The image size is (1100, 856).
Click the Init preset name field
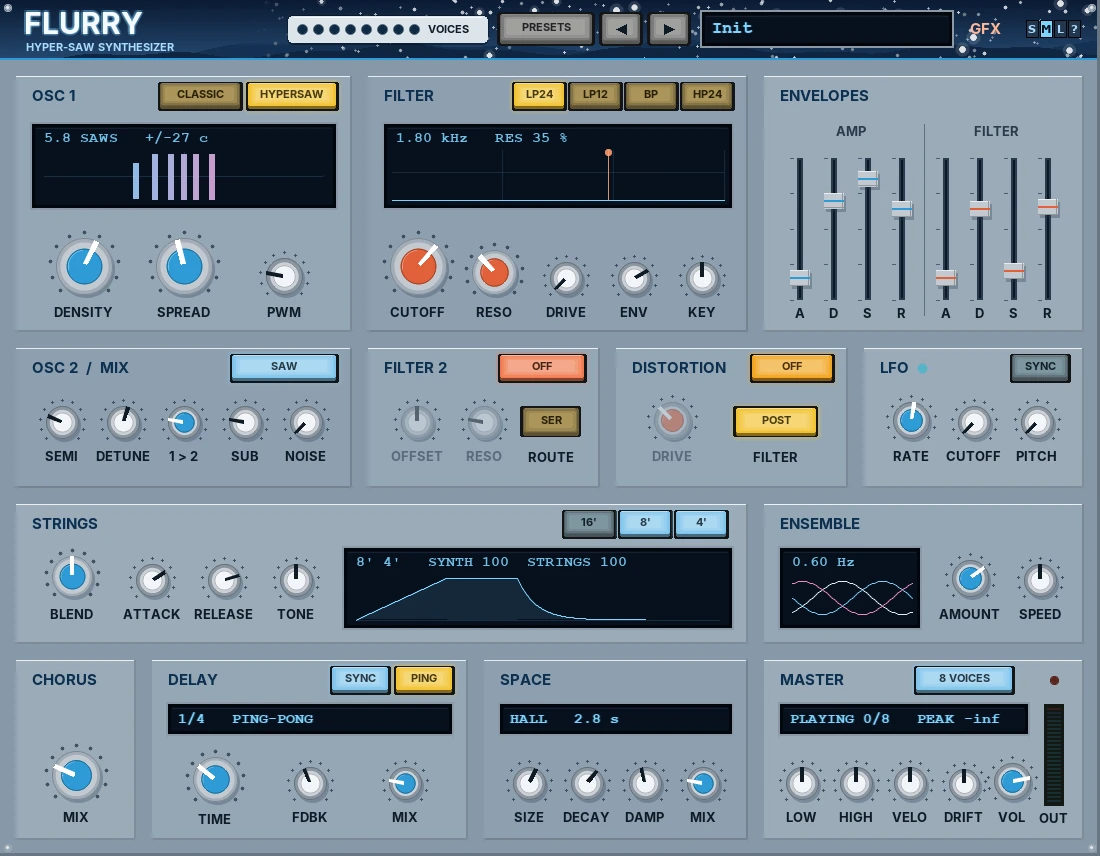(x=827, y=29)
